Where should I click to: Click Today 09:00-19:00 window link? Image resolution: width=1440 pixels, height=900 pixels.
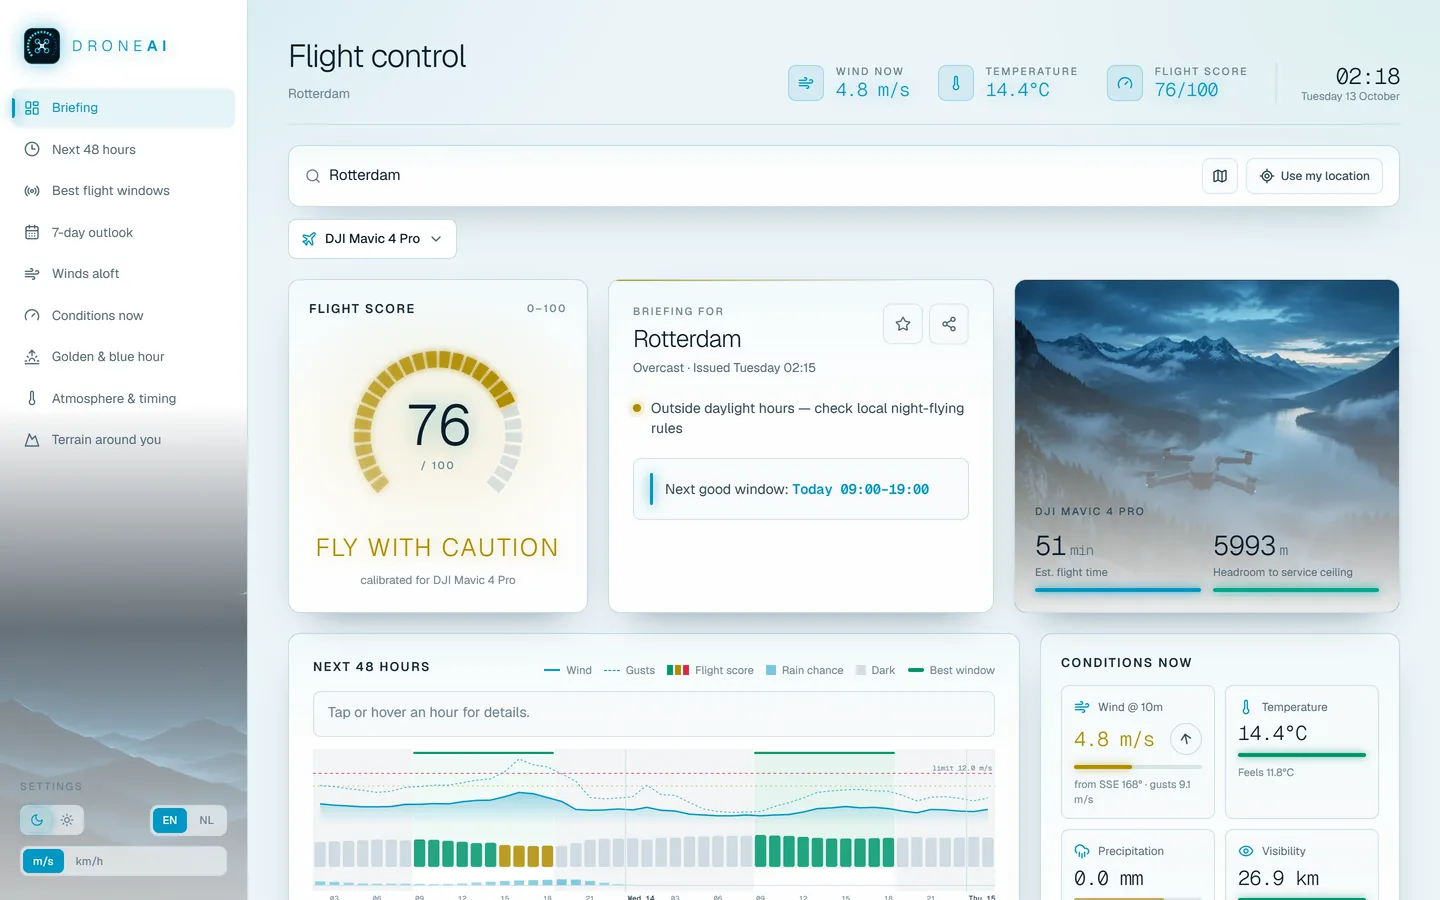click(x=860, y=490)
